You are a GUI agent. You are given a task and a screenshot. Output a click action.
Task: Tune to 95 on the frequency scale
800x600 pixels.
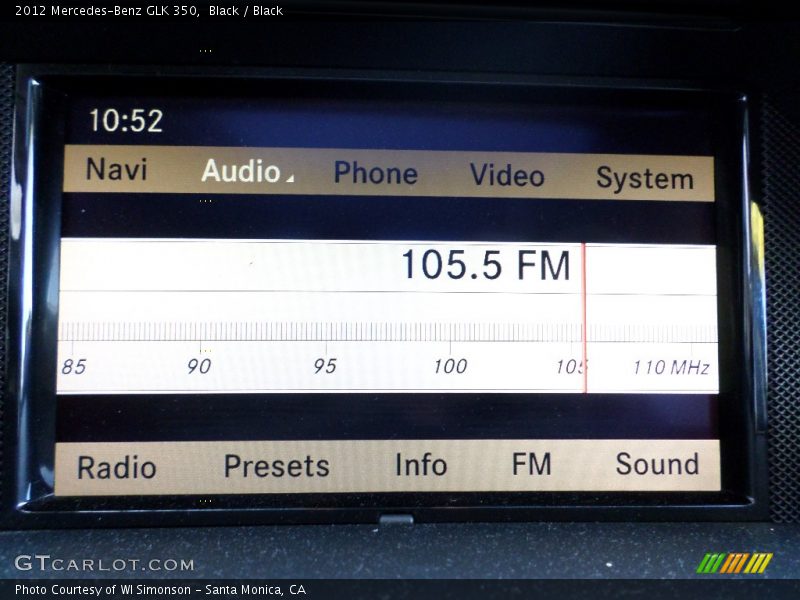(324, 366)
